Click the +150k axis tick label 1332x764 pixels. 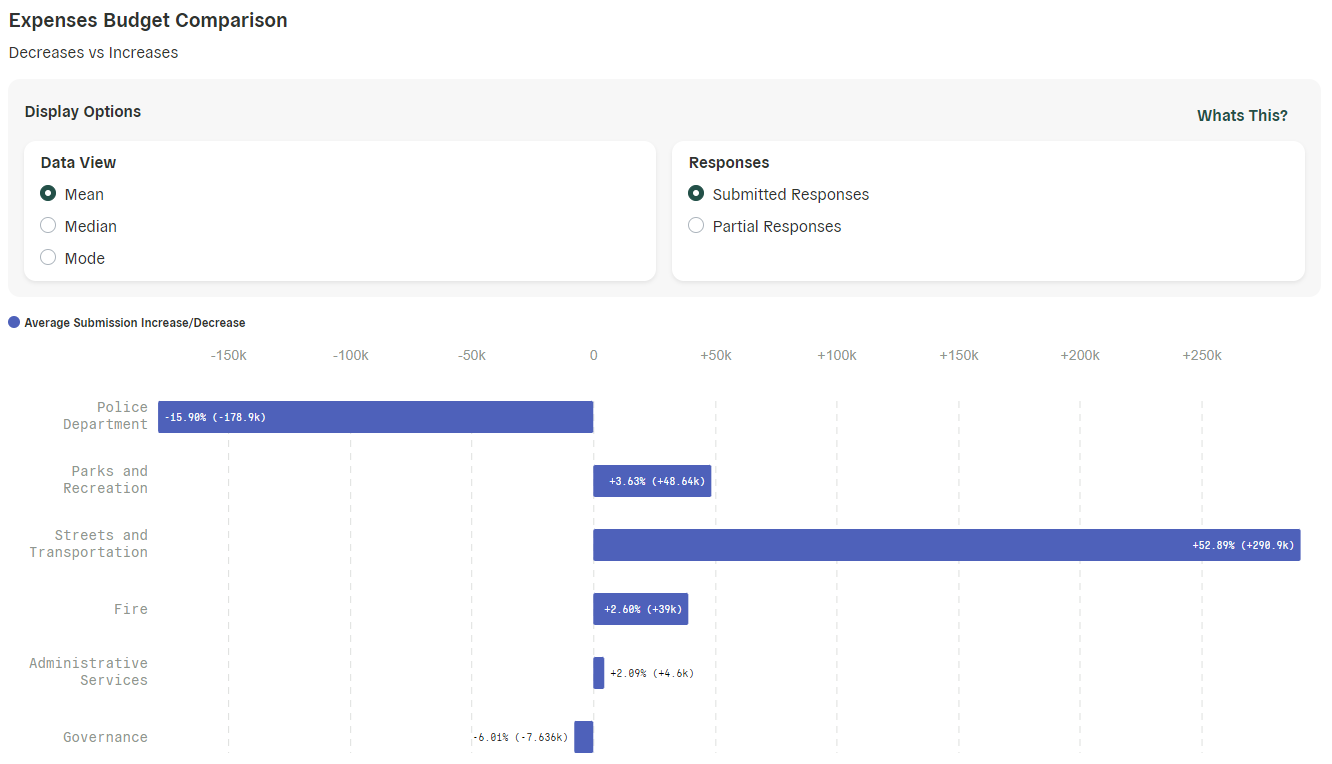[959, 356]
